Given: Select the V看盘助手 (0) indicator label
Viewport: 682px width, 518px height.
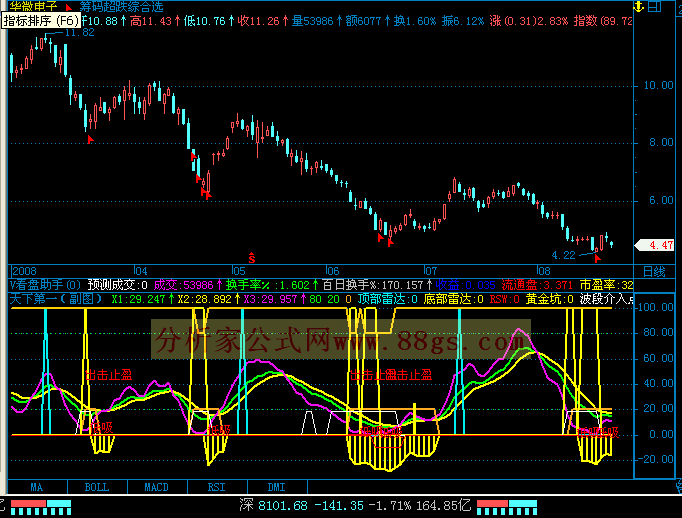Looking at the screenshot, I should coord(45,285).
